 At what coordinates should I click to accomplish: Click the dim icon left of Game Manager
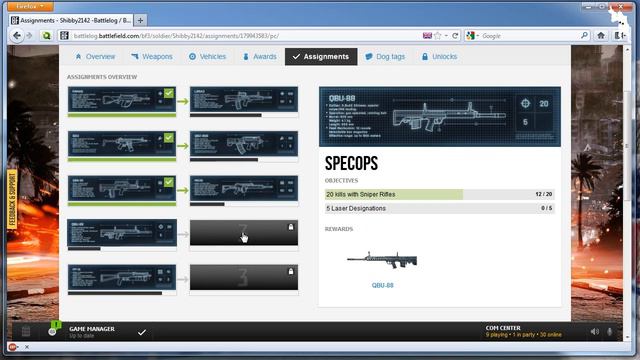pos(26,331)
